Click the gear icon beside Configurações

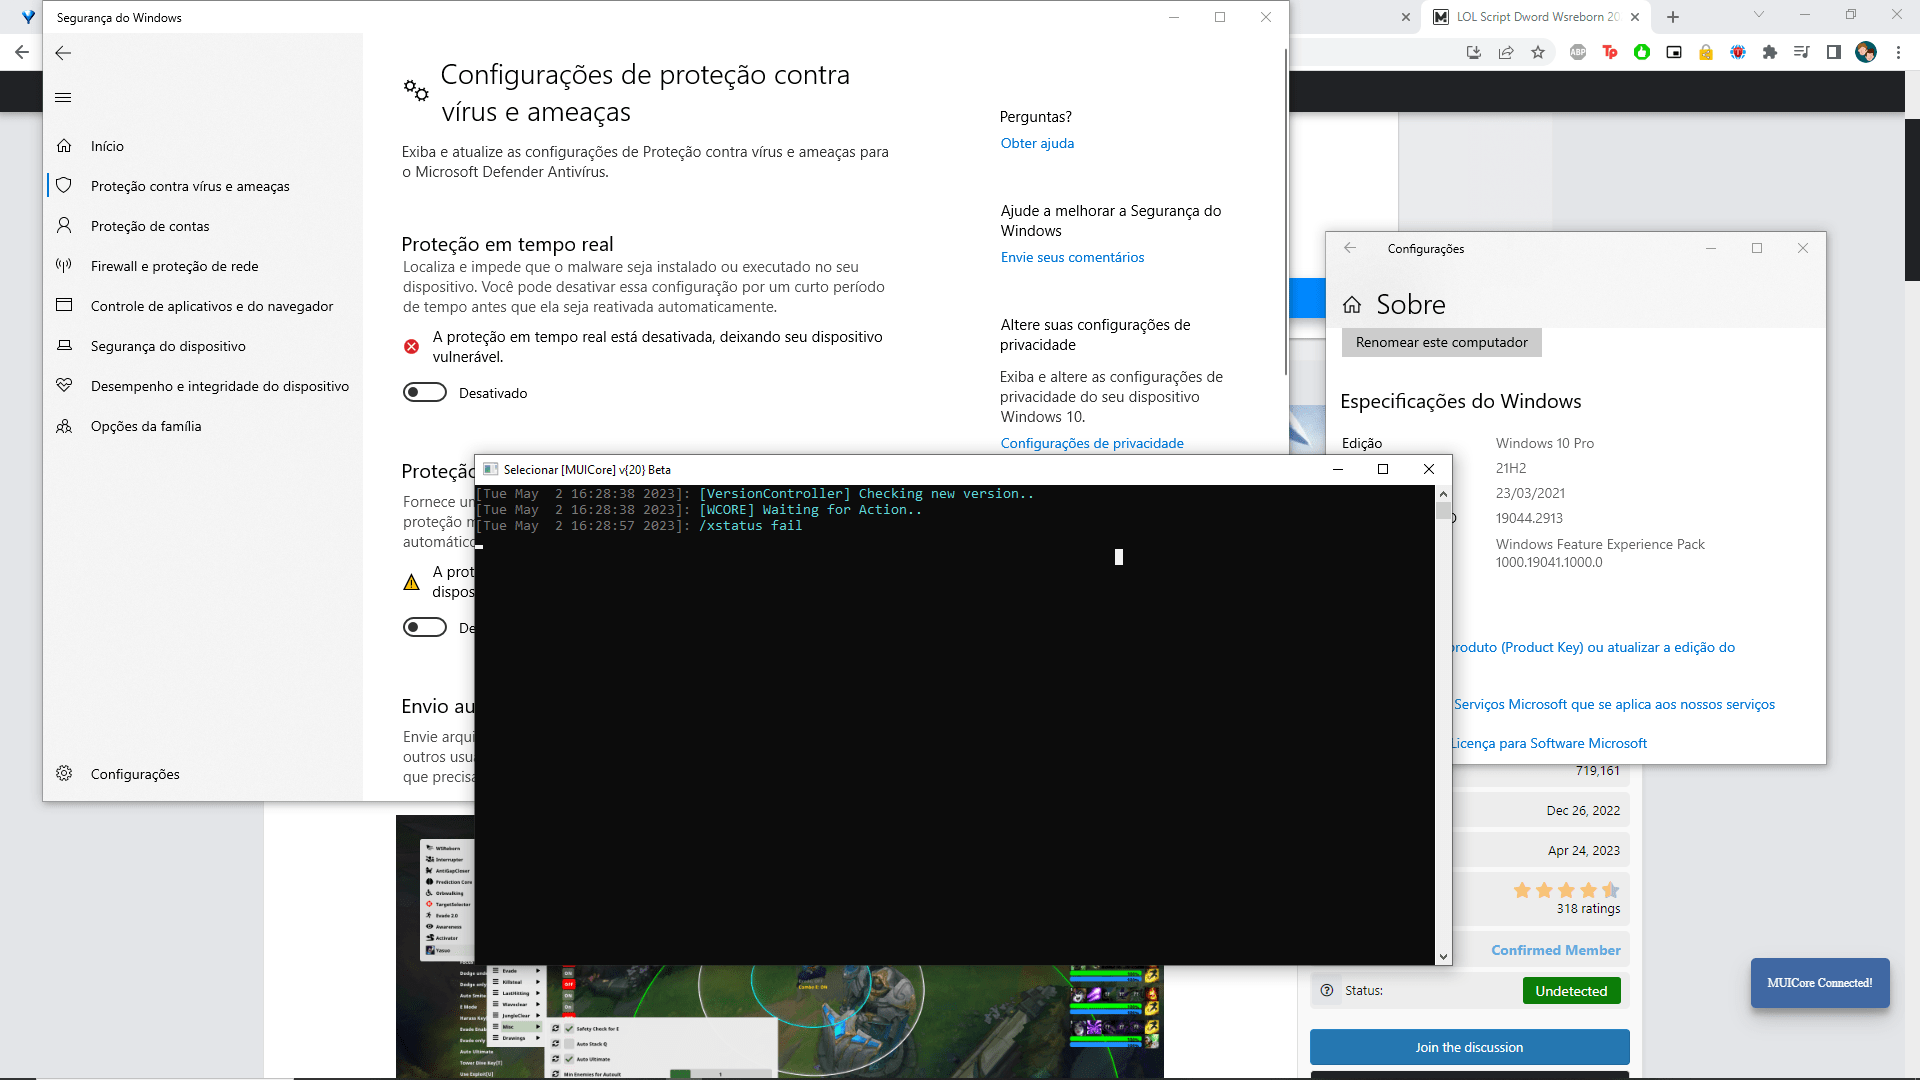(x=64, y=774)
